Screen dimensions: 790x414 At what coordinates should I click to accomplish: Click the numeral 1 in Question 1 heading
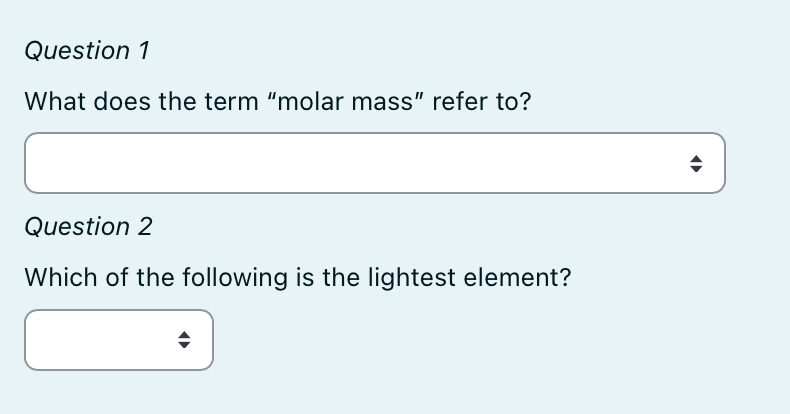(x=144, y=51)
